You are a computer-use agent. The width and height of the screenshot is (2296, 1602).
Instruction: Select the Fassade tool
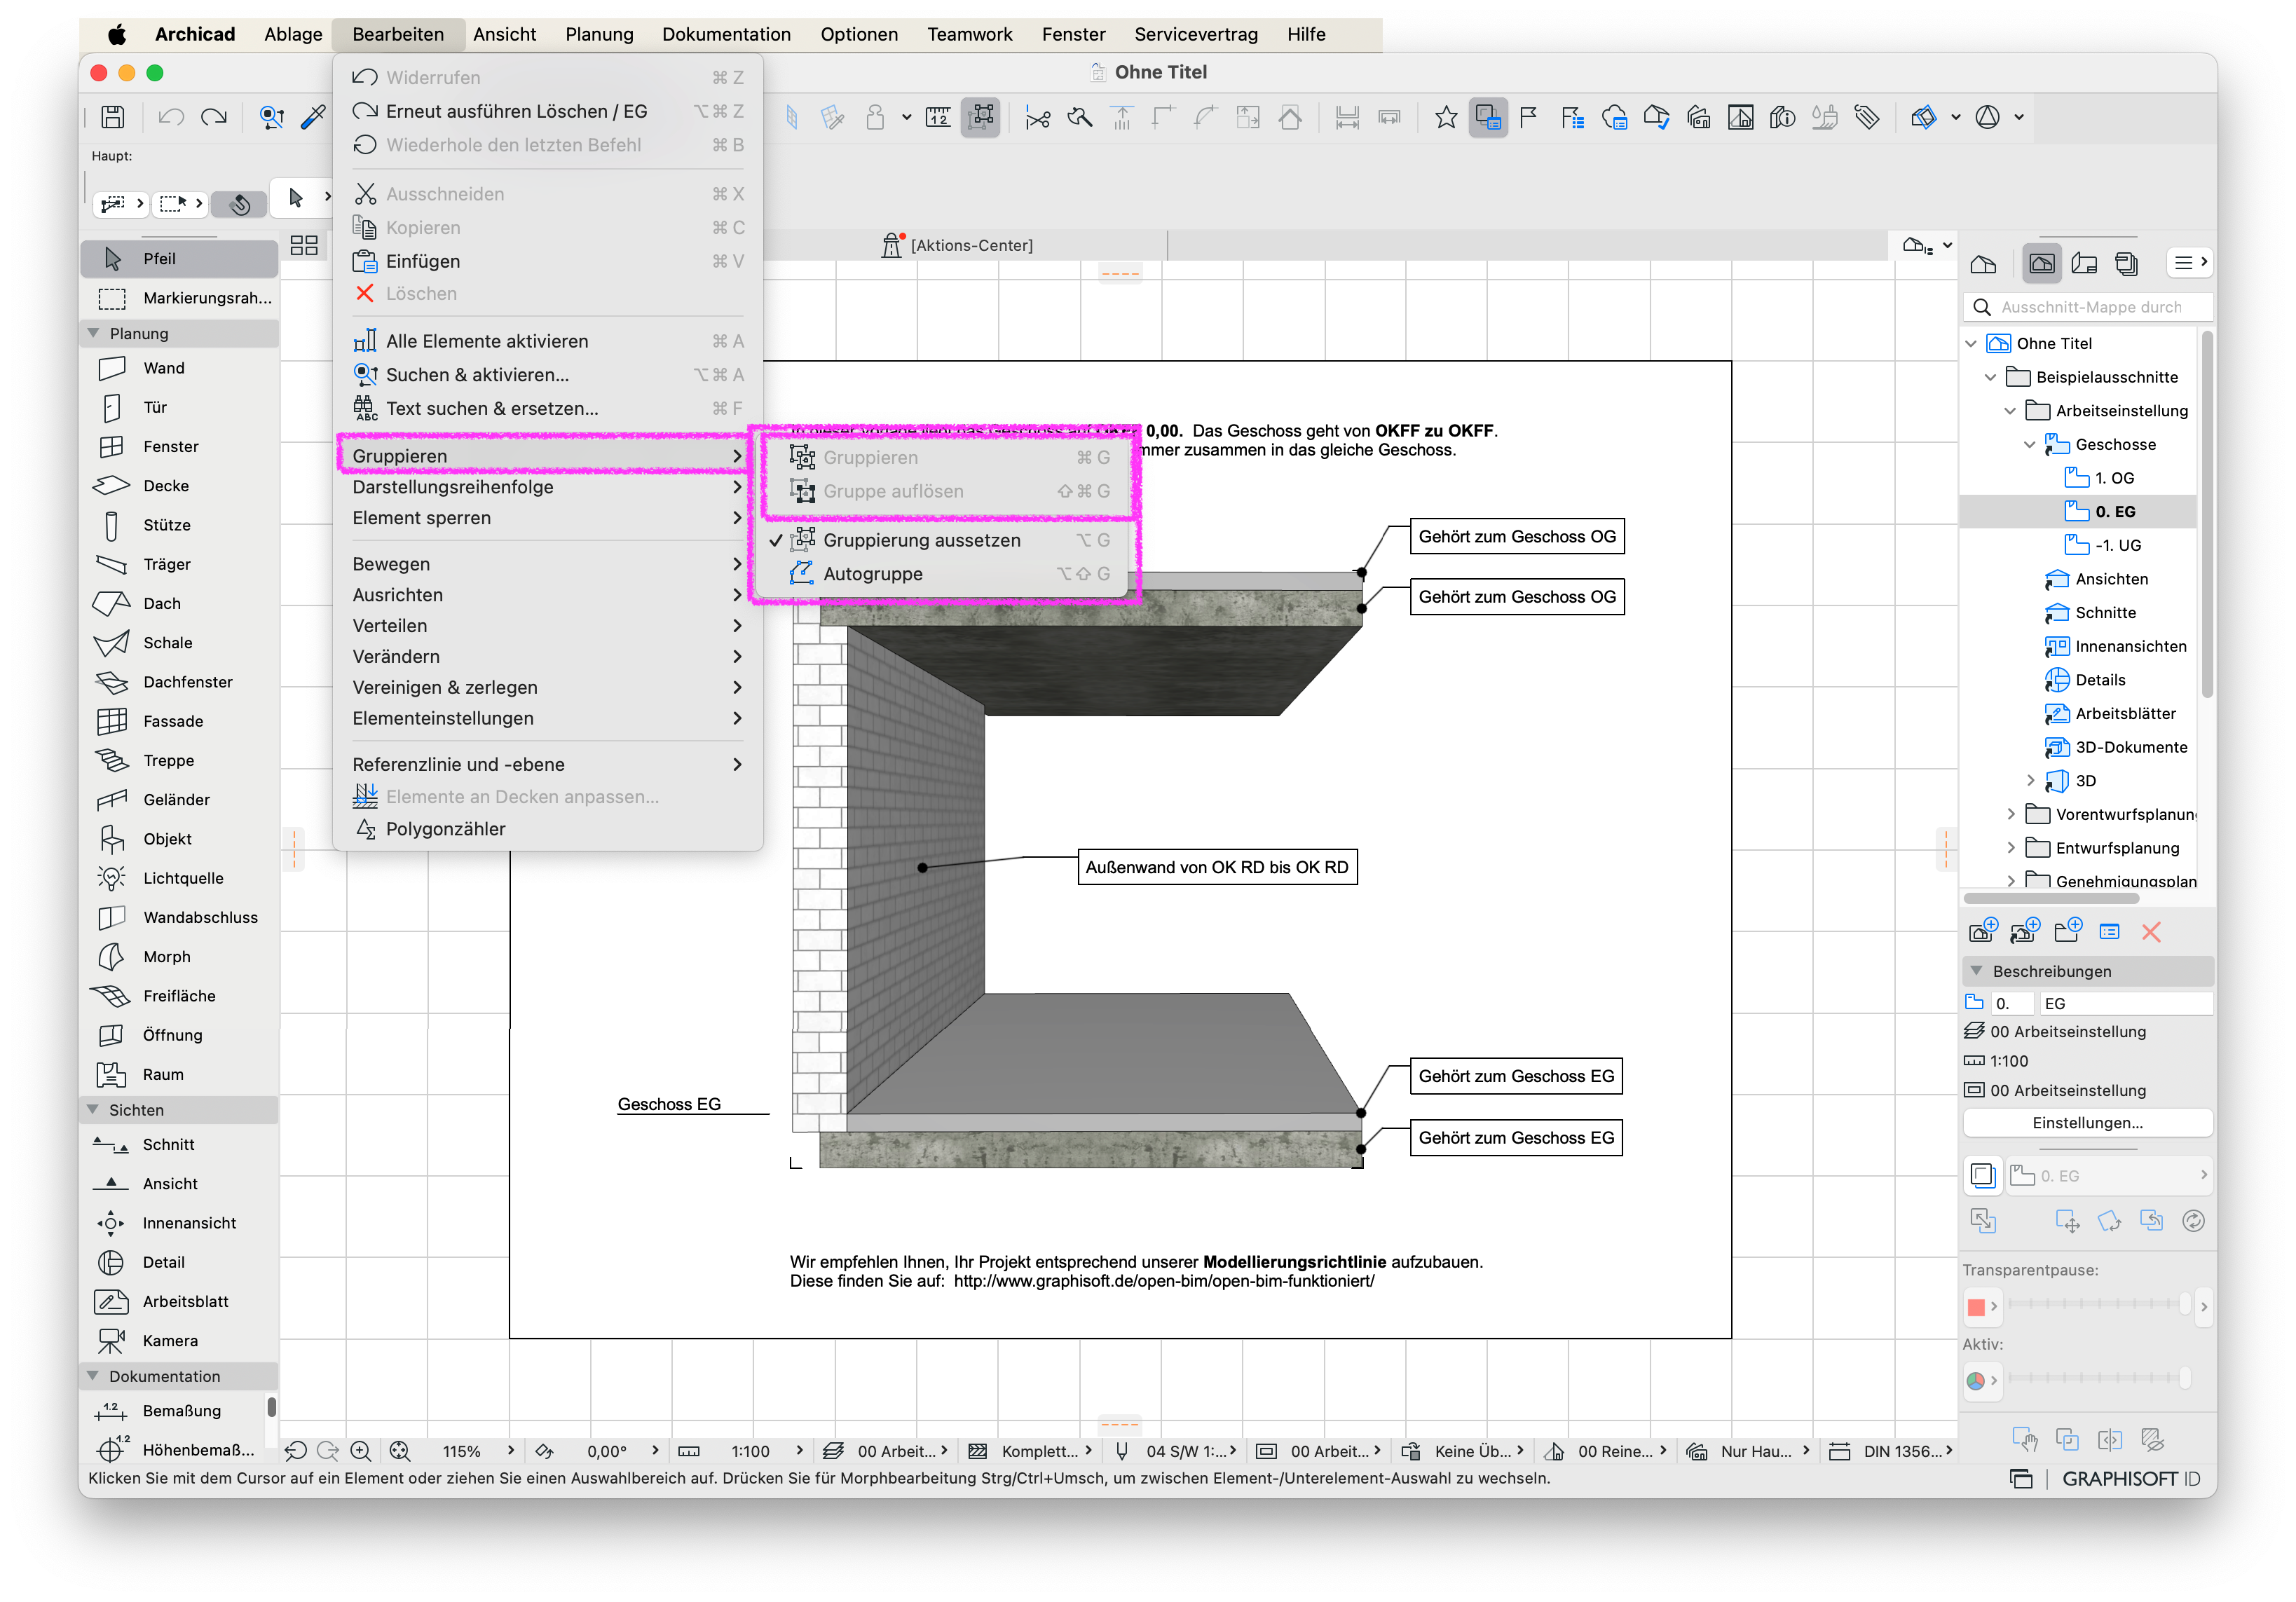178,721
